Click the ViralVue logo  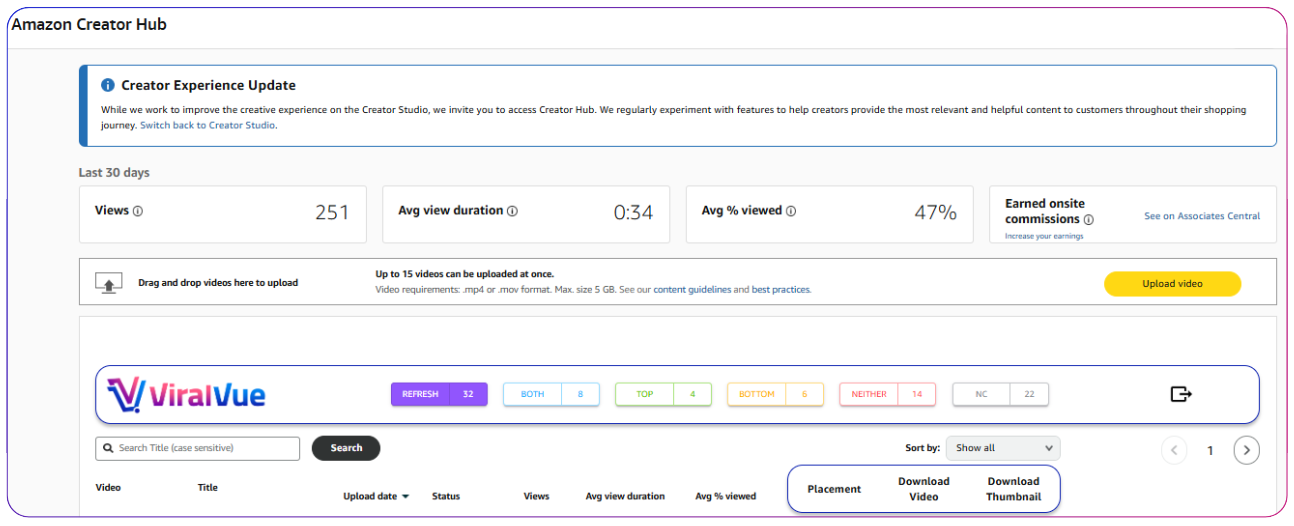186,394
